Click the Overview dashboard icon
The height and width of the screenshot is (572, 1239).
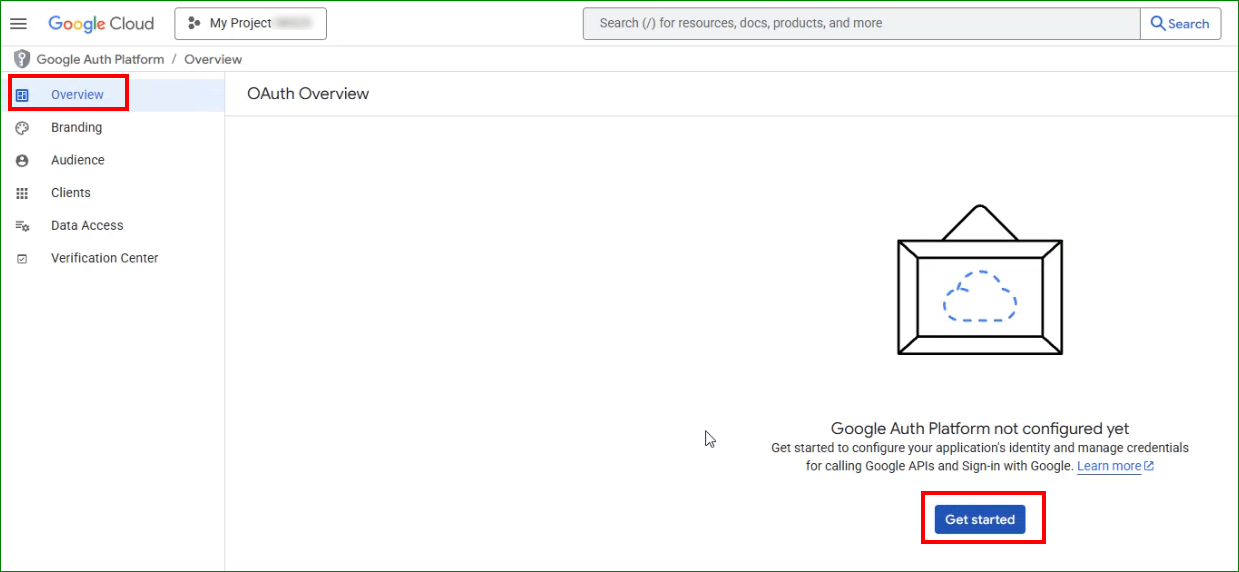(22, 95)
